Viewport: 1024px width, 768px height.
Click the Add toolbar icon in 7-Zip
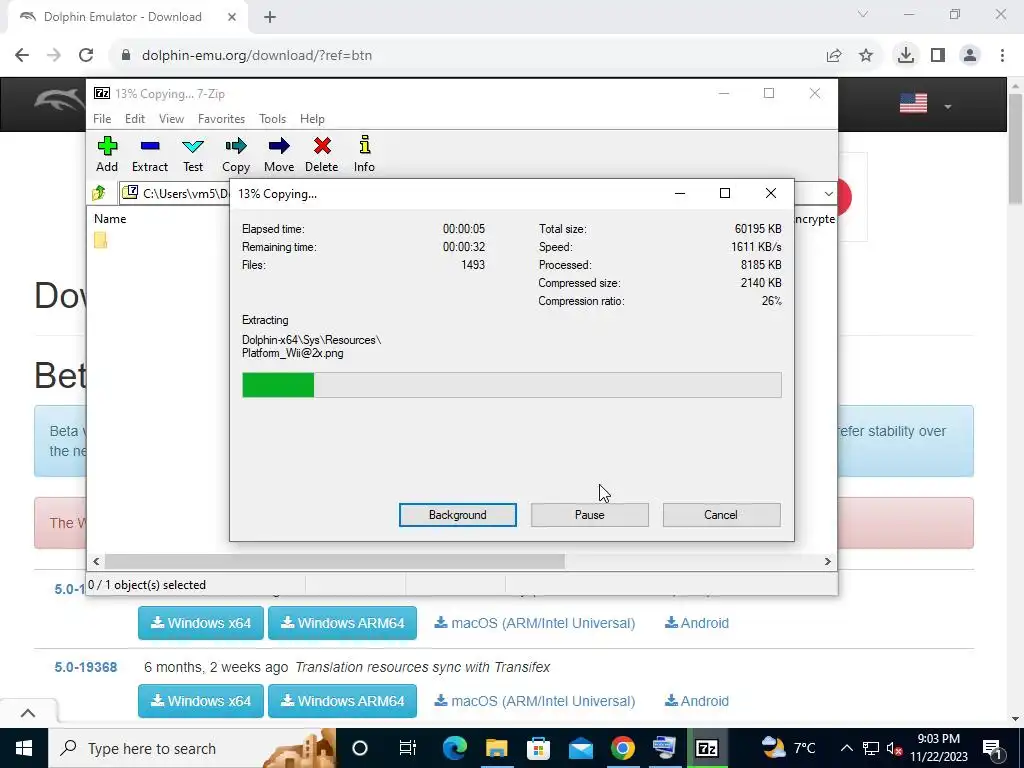[107, 154]
